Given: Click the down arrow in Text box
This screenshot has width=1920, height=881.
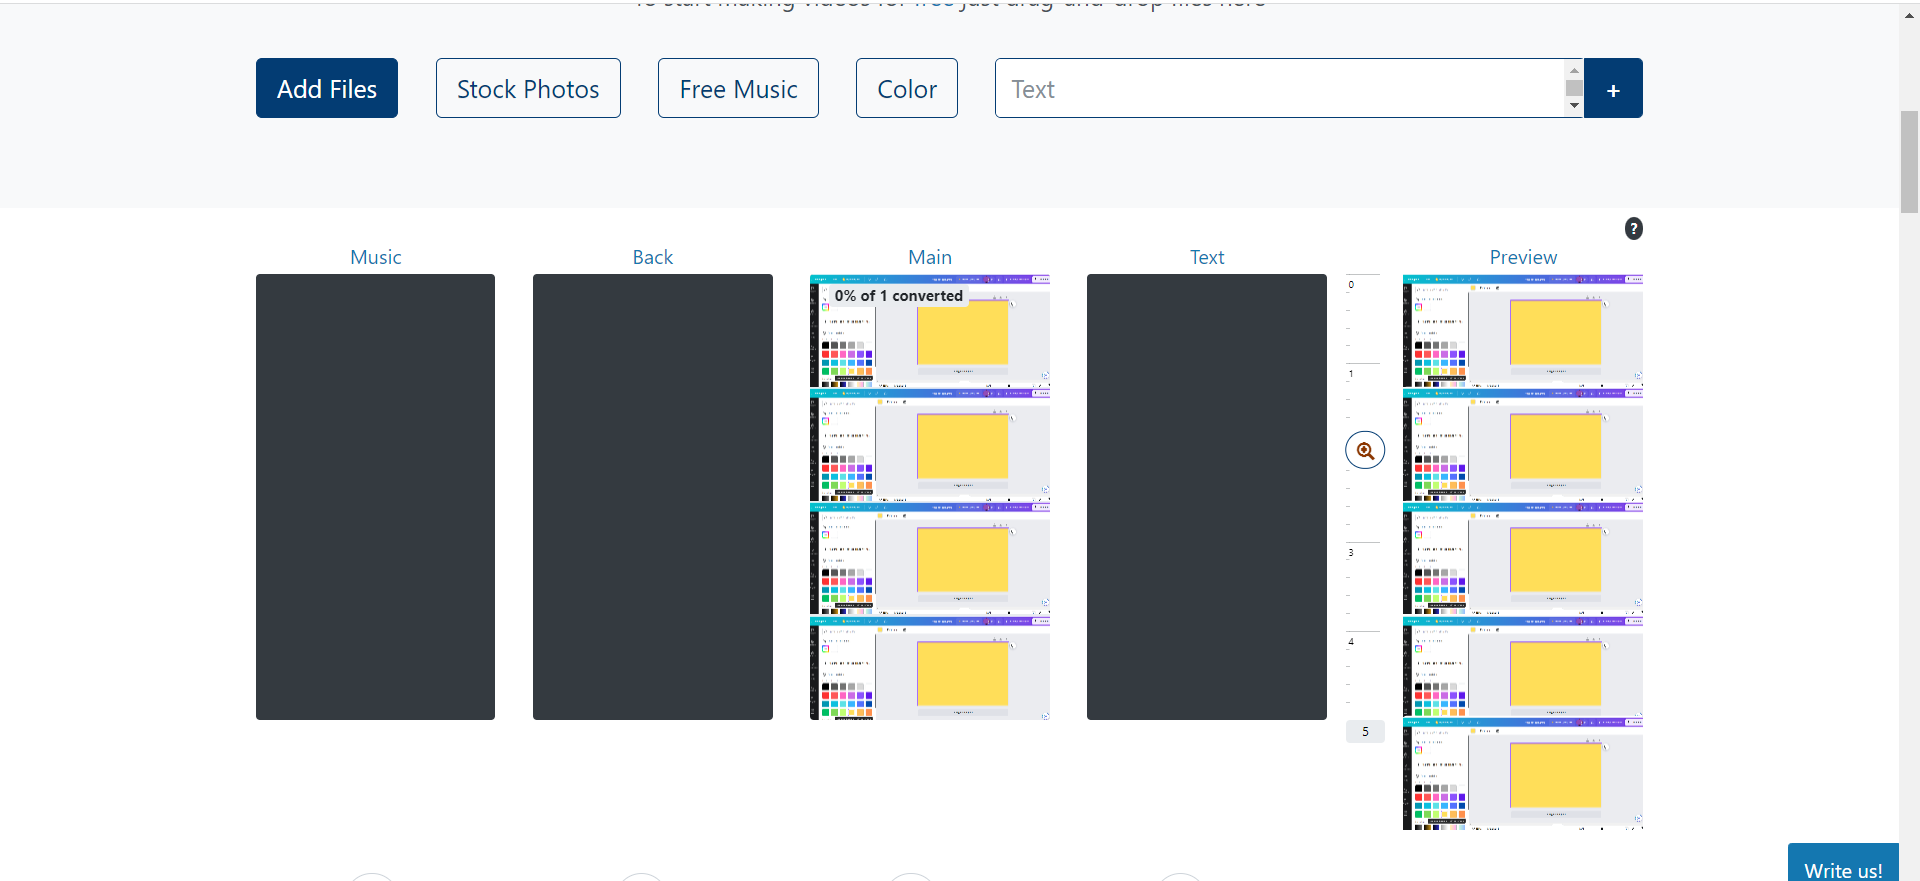Looking at the screenshot, I should [x=1574, y=106].
